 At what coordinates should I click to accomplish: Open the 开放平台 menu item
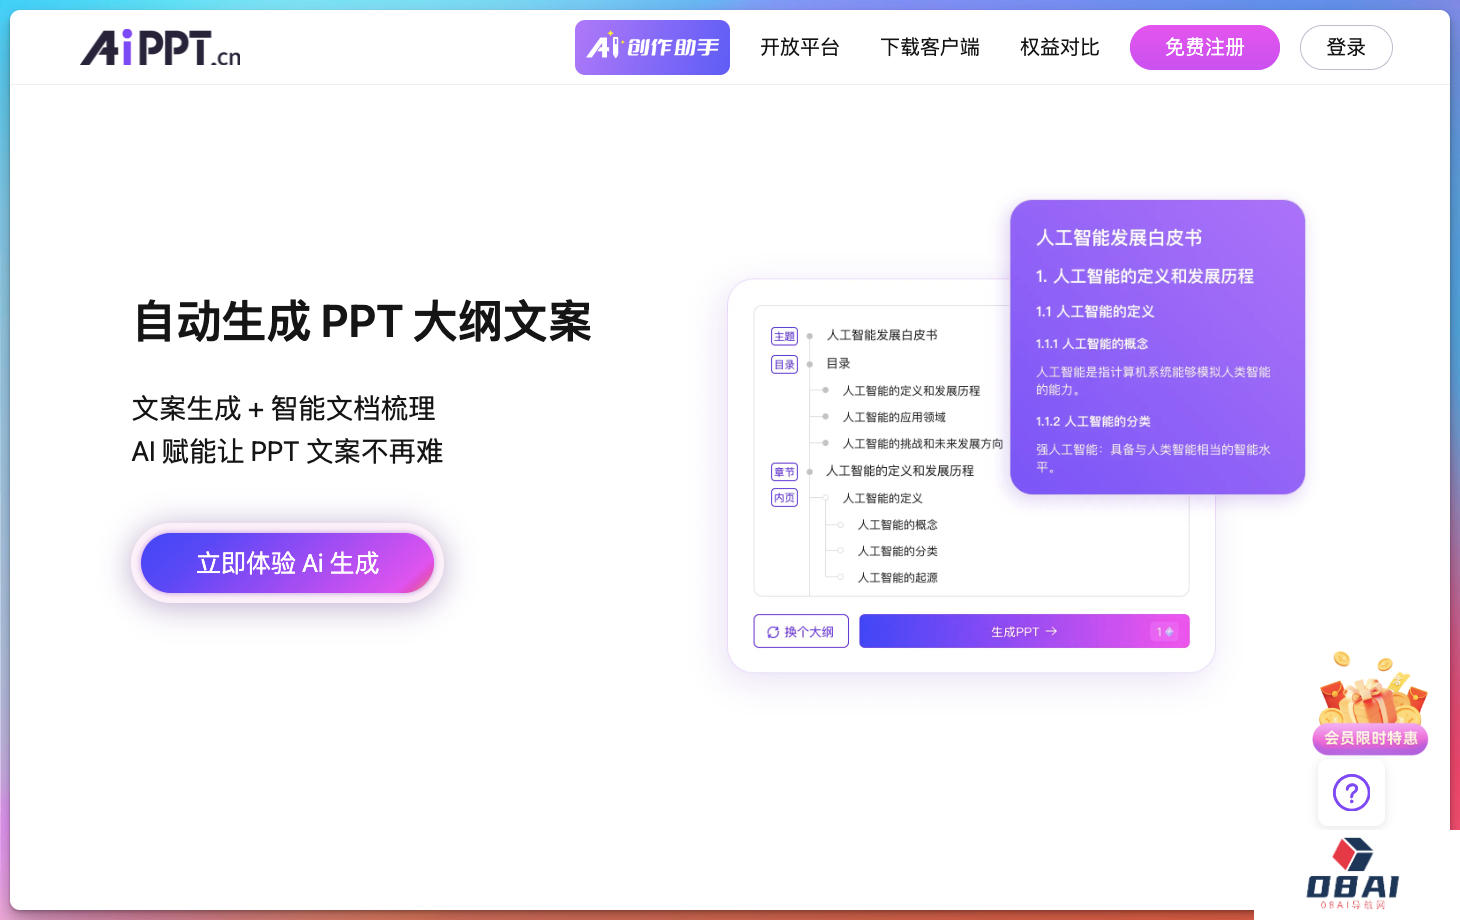[799, 47]
